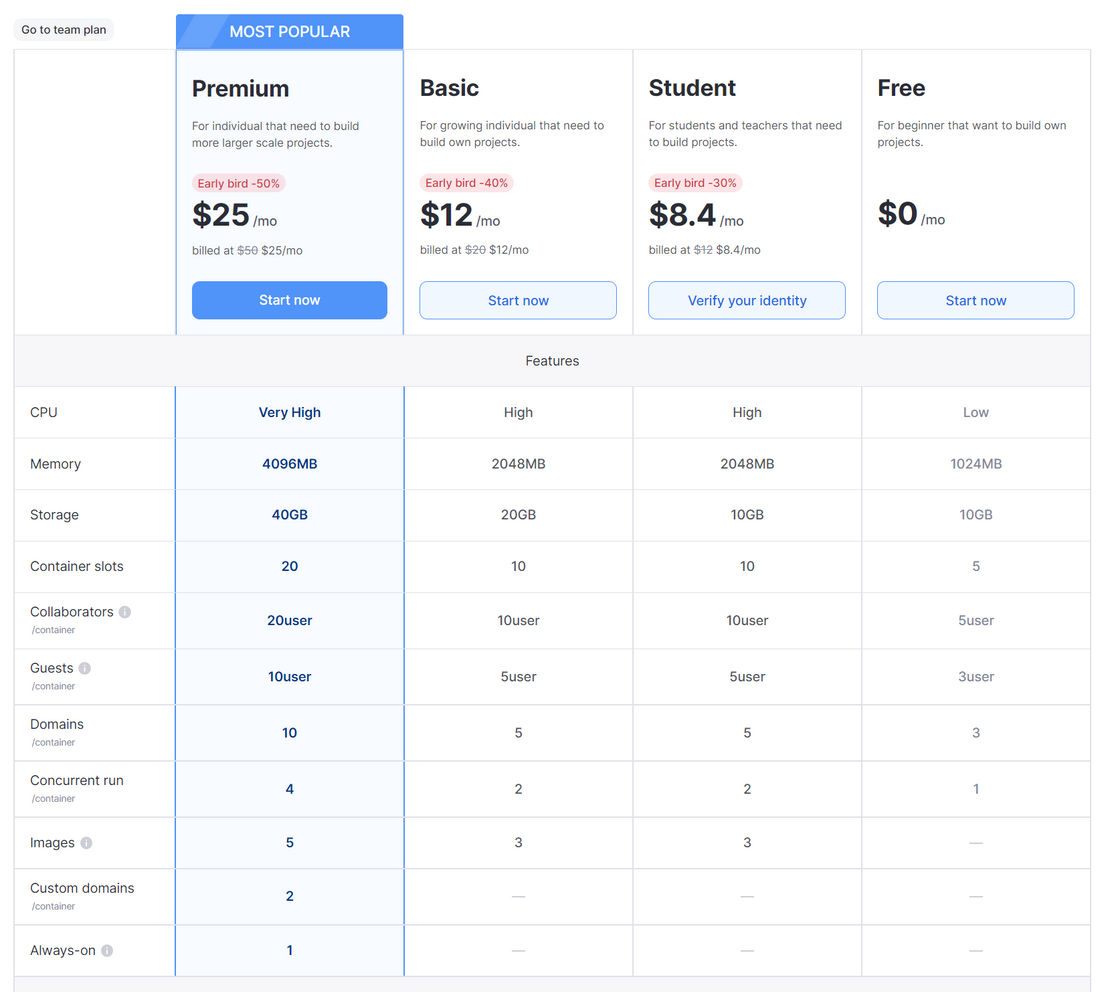Click the Guests row label
Image resolution: width=1108 pixels, height=992 pixels.
pos(52,668)
